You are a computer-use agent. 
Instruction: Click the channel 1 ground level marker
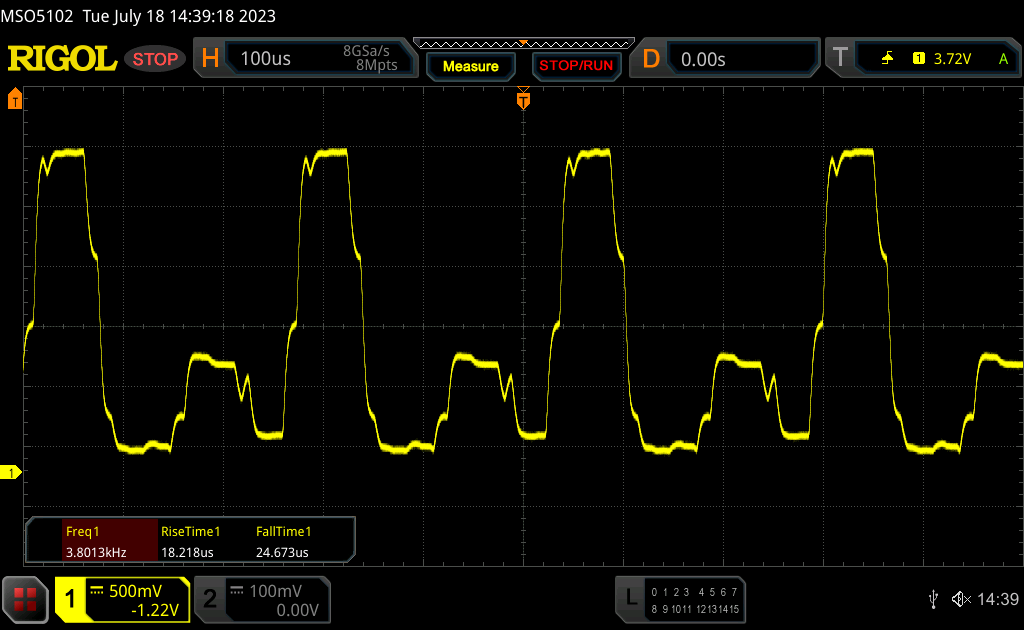coord(10,473)
